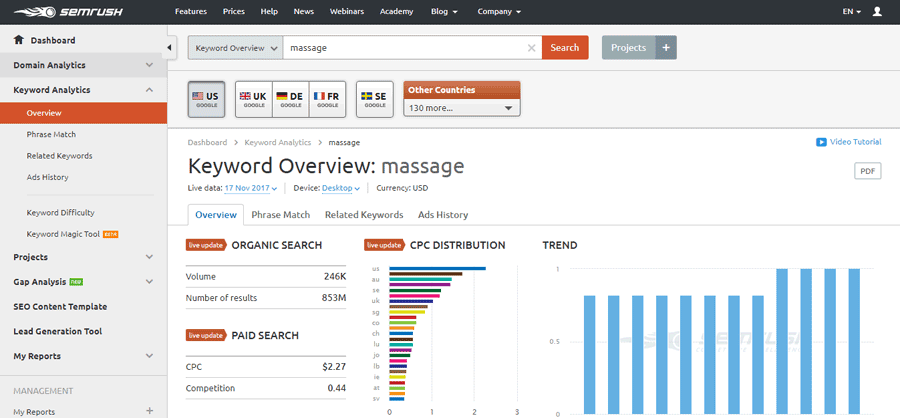Change the Desktop device selector
This screenshot has width=900, height=418.
click(x=341, y=188)
